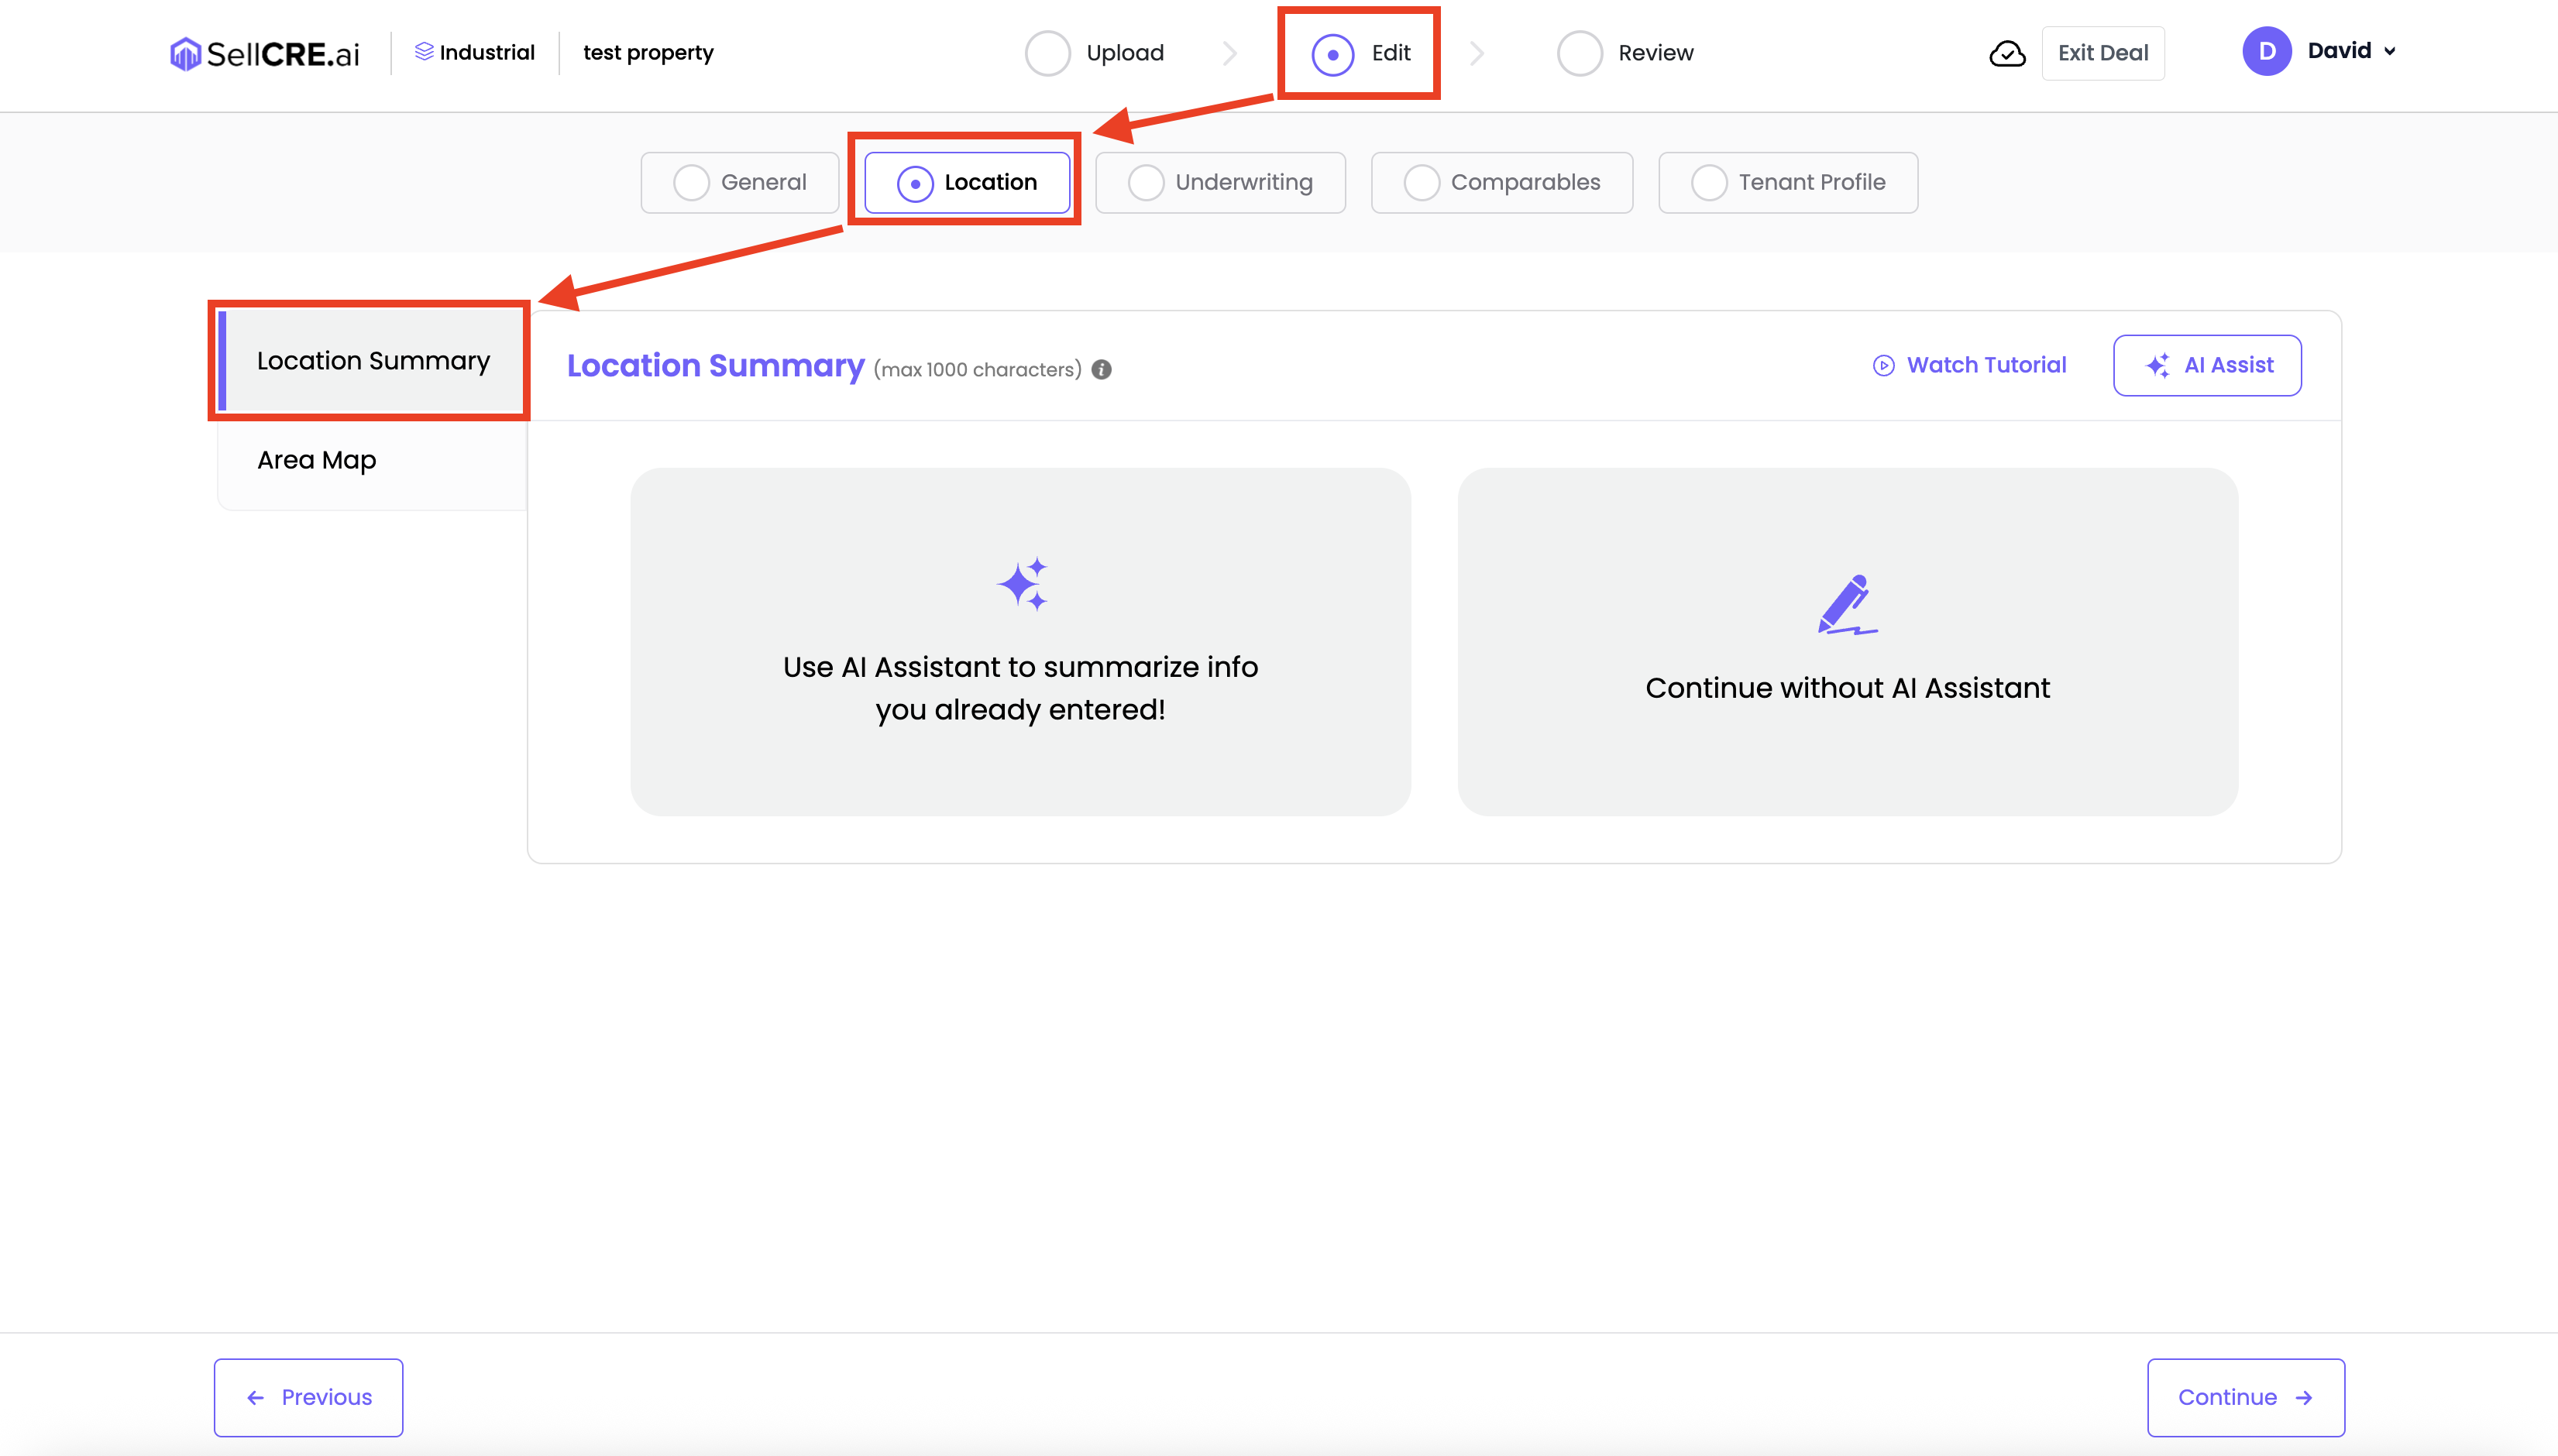Click the info icon beside max characters
Screen dimensions: 2558x1456
[x=1101, y=370]
